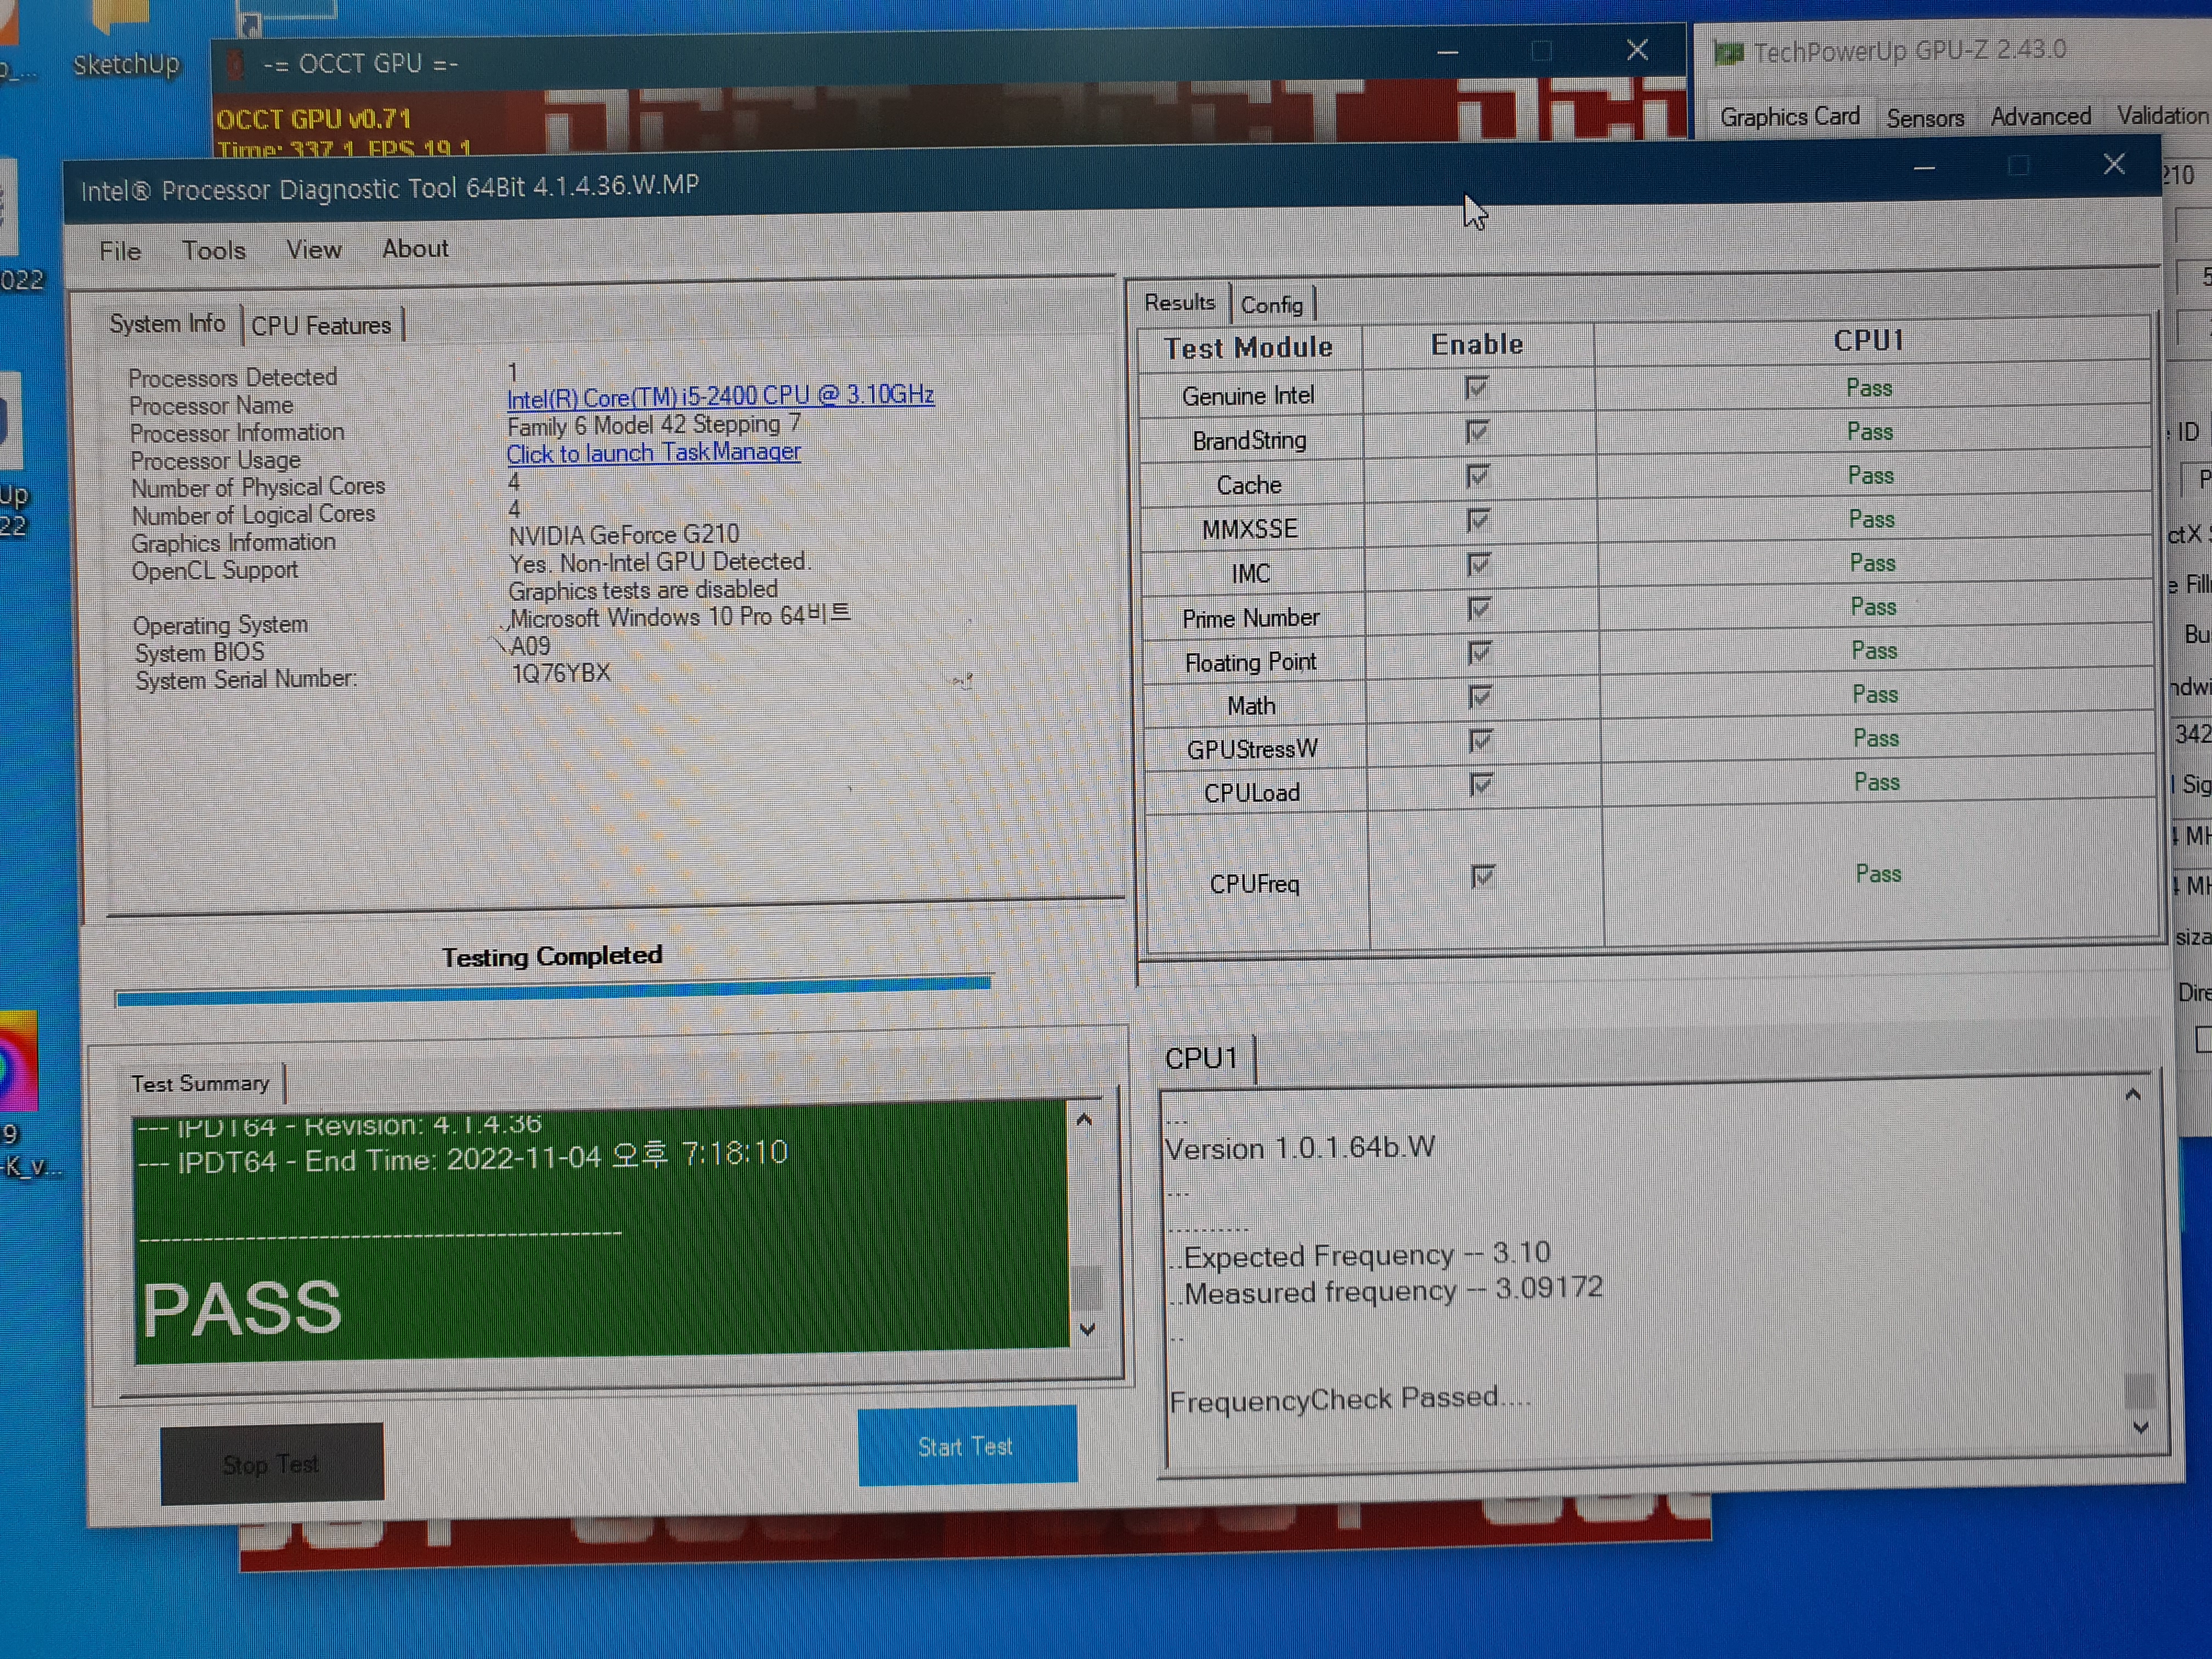Viewport: 2212px width, 1659px height.
Task: Minimize the Intel Processor Diagnostic Tool window
Action: pos(1924,169)
